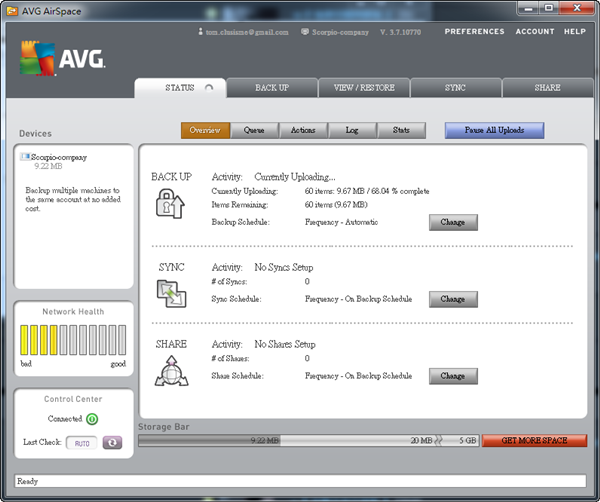Minimize the AVG AirSpace window
Screen dimensions: 600x502
(528, 8)
